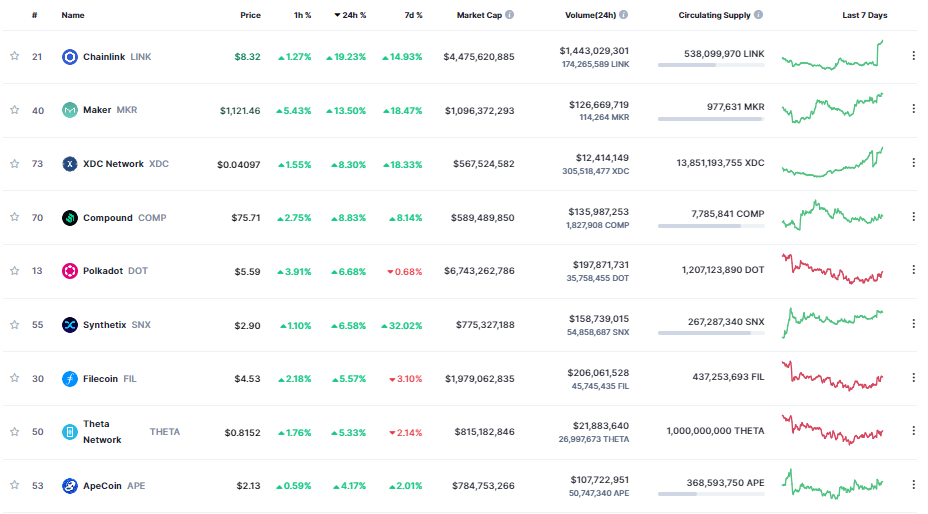Open the Compound COMP coin page
Viewport: 928px width, 514px height.
pyautogui.click(x=125, y=218)
